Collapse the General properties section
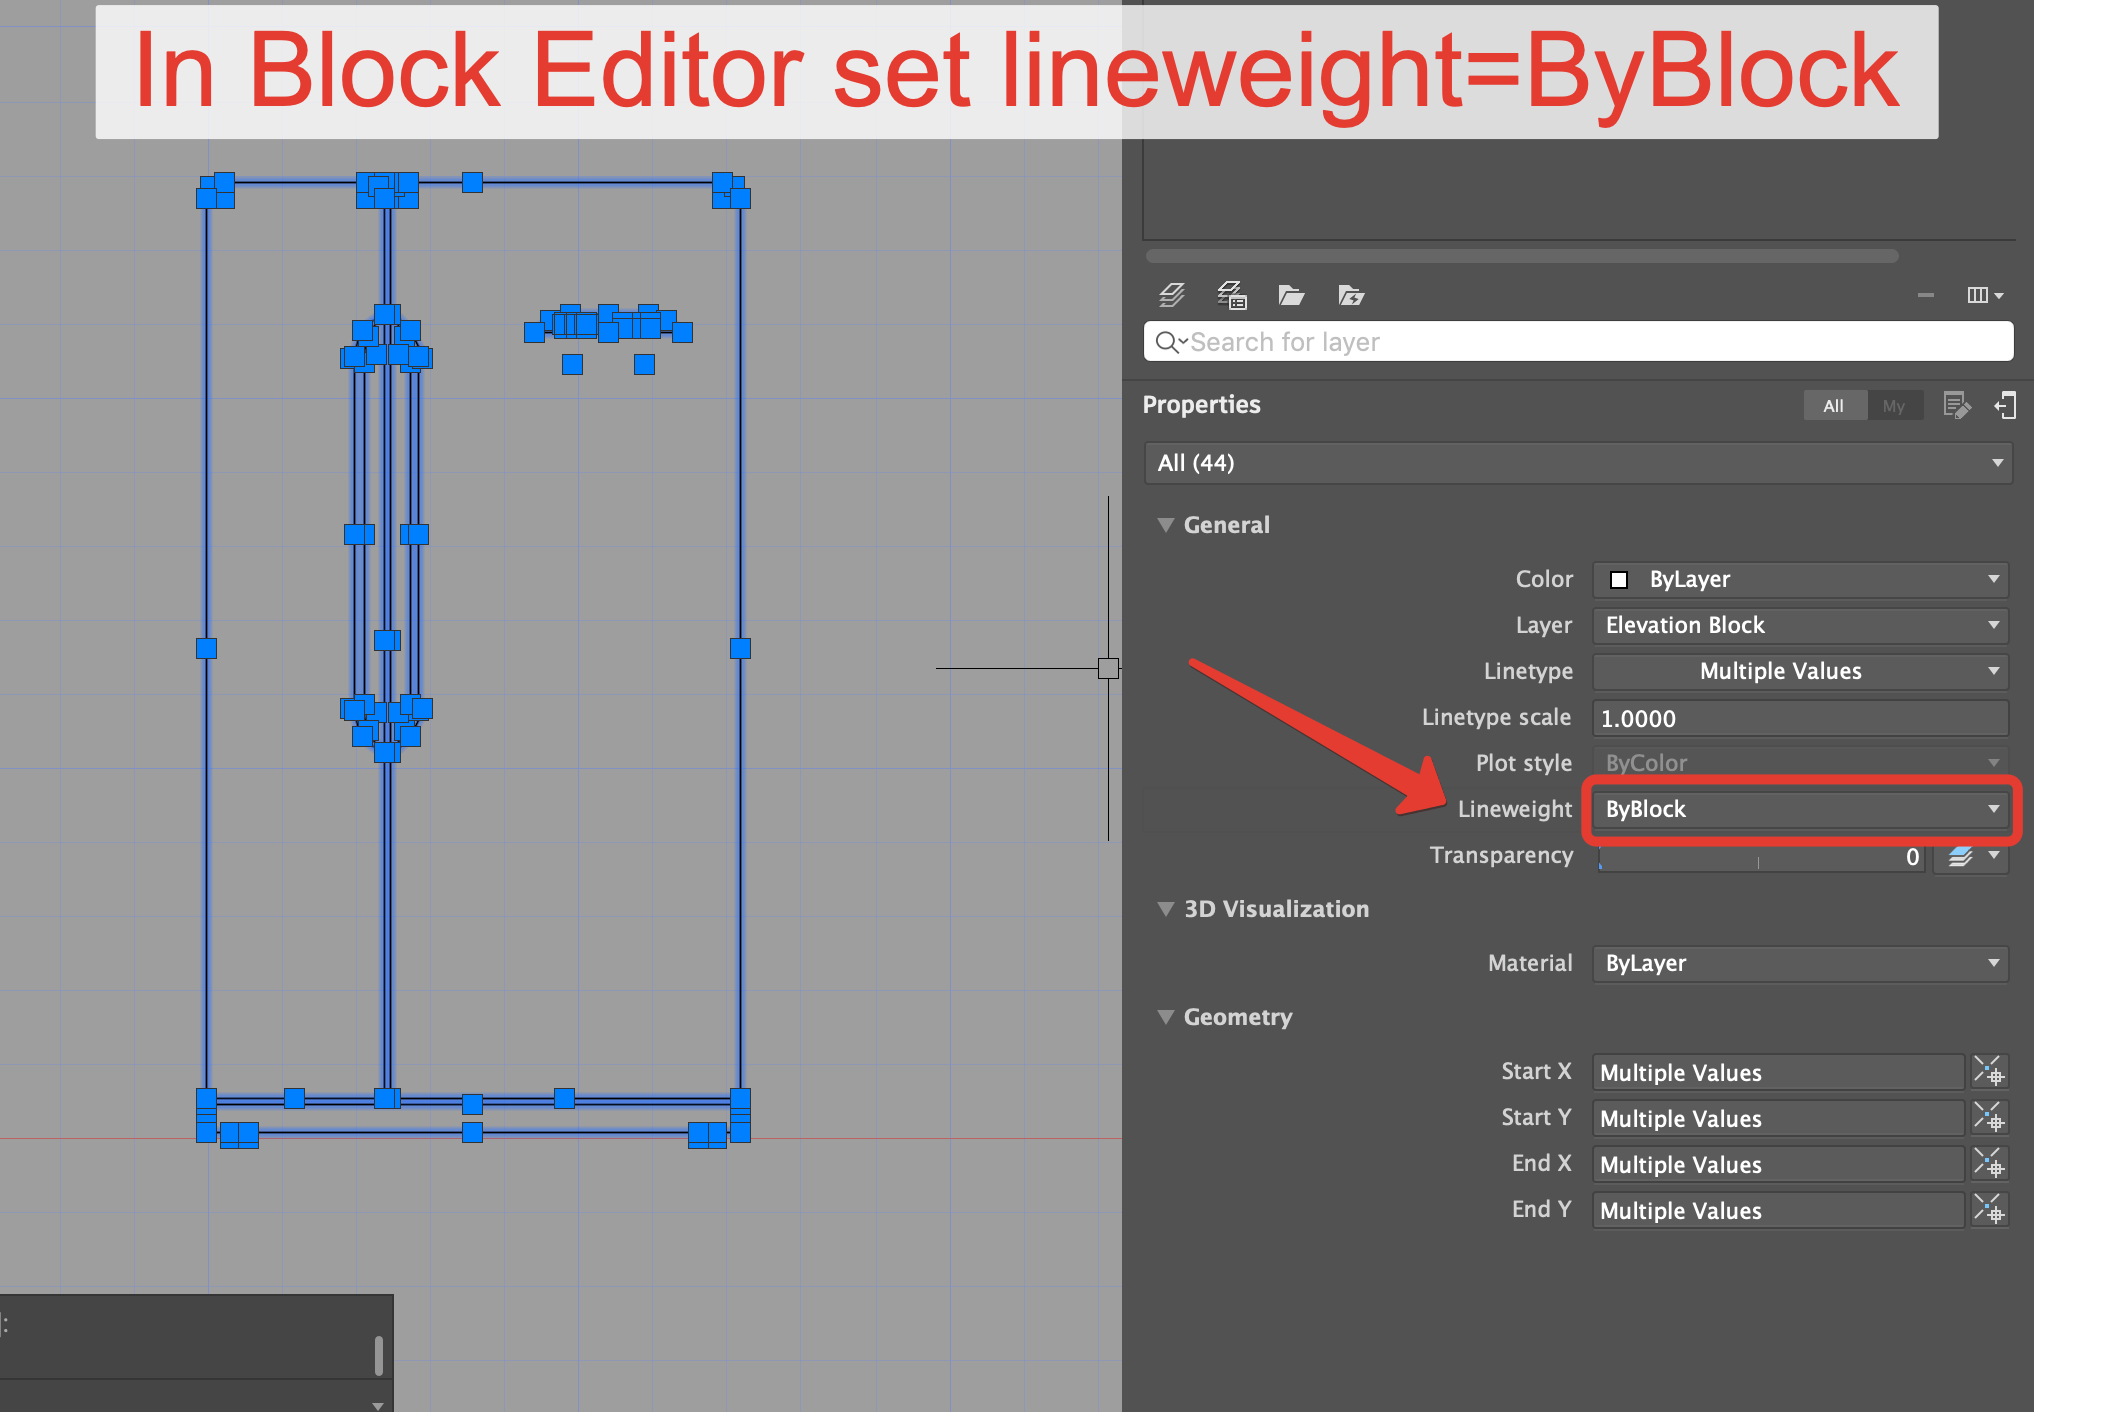The height and width of the screenshot is (1412, 2112). click(1165, 525)
